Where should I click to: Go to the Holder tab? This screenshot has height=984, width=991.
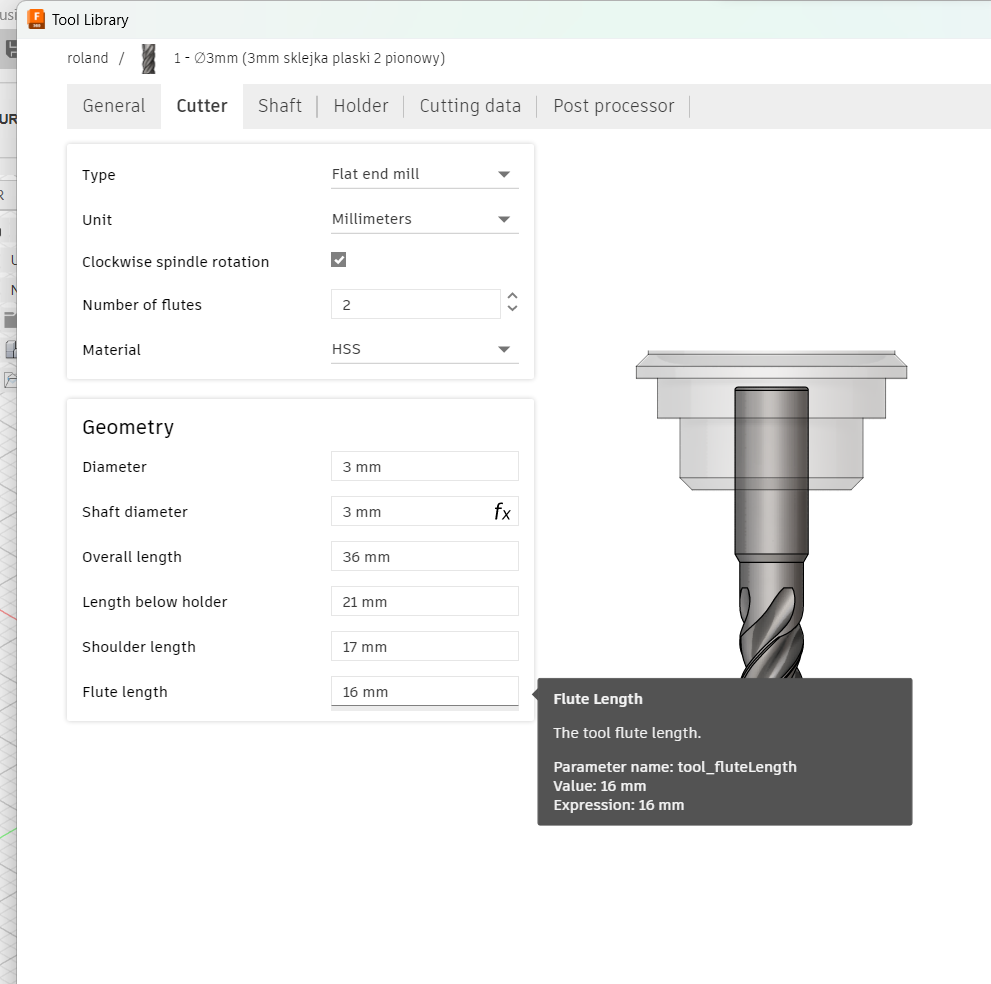(361, 106)
